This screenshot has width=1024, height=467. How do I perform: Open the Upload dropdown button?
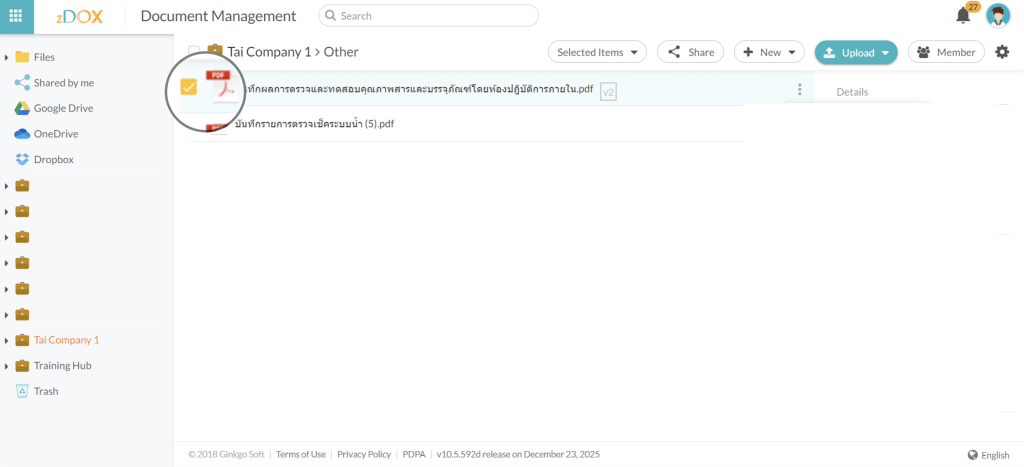point(856,52)
